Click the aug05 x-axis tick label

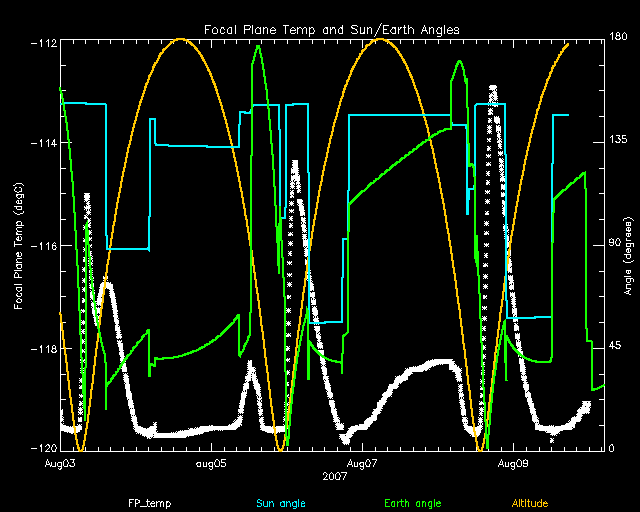point(211,464)
